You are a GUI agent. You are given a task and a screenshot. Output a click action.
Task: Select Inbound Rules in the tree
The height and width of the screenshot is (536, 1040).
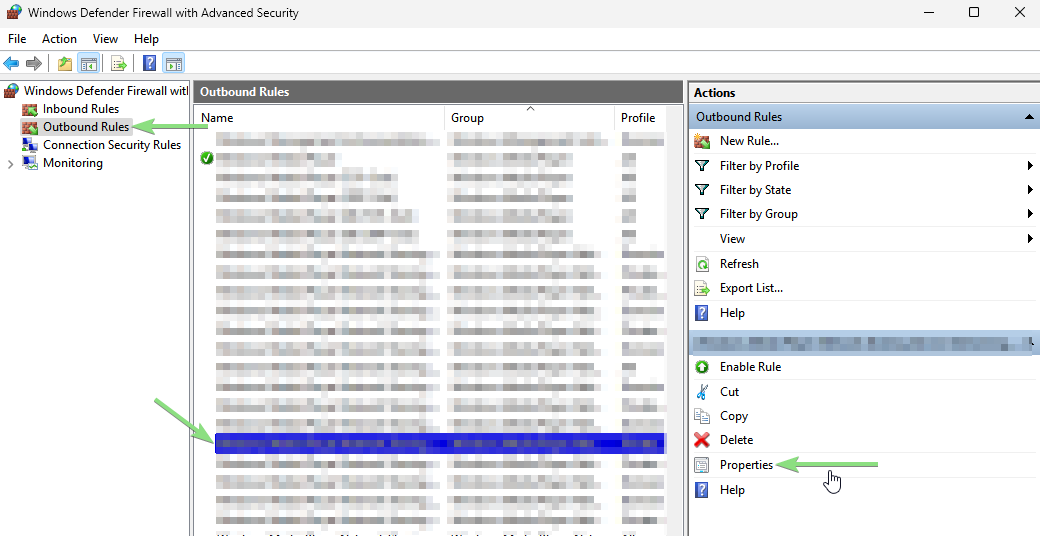pos(81,109)
